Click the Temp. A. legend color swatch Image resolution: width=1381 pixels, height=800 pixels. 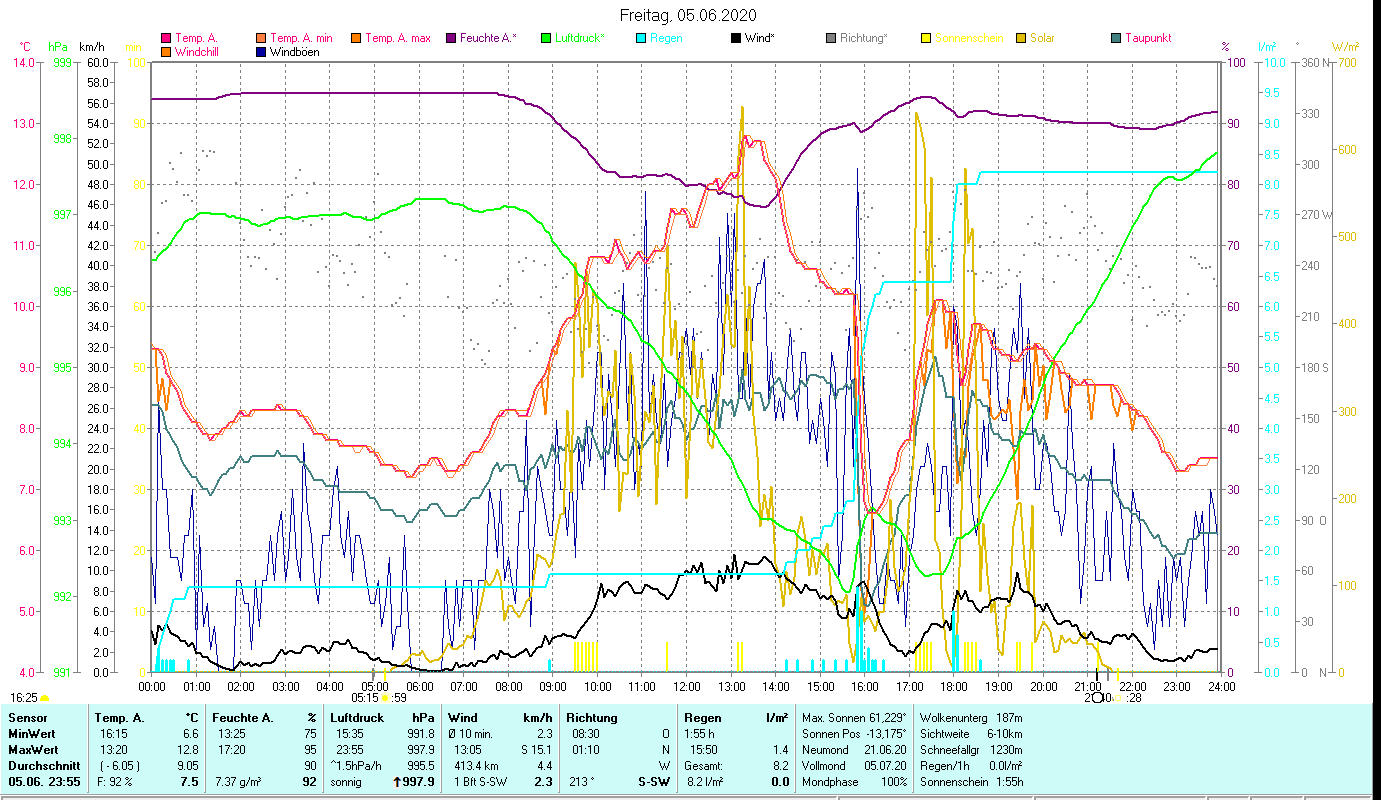point(166,39)
